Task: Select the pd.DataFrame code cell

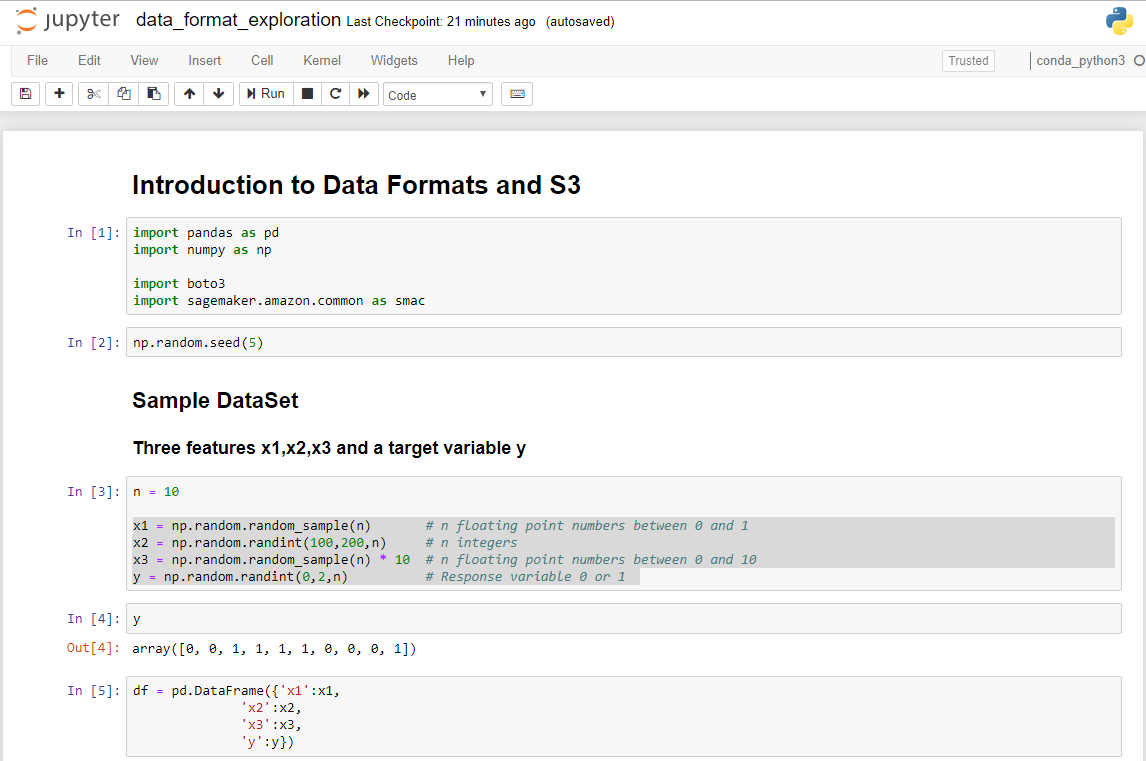Action: (x=623, y=716)
